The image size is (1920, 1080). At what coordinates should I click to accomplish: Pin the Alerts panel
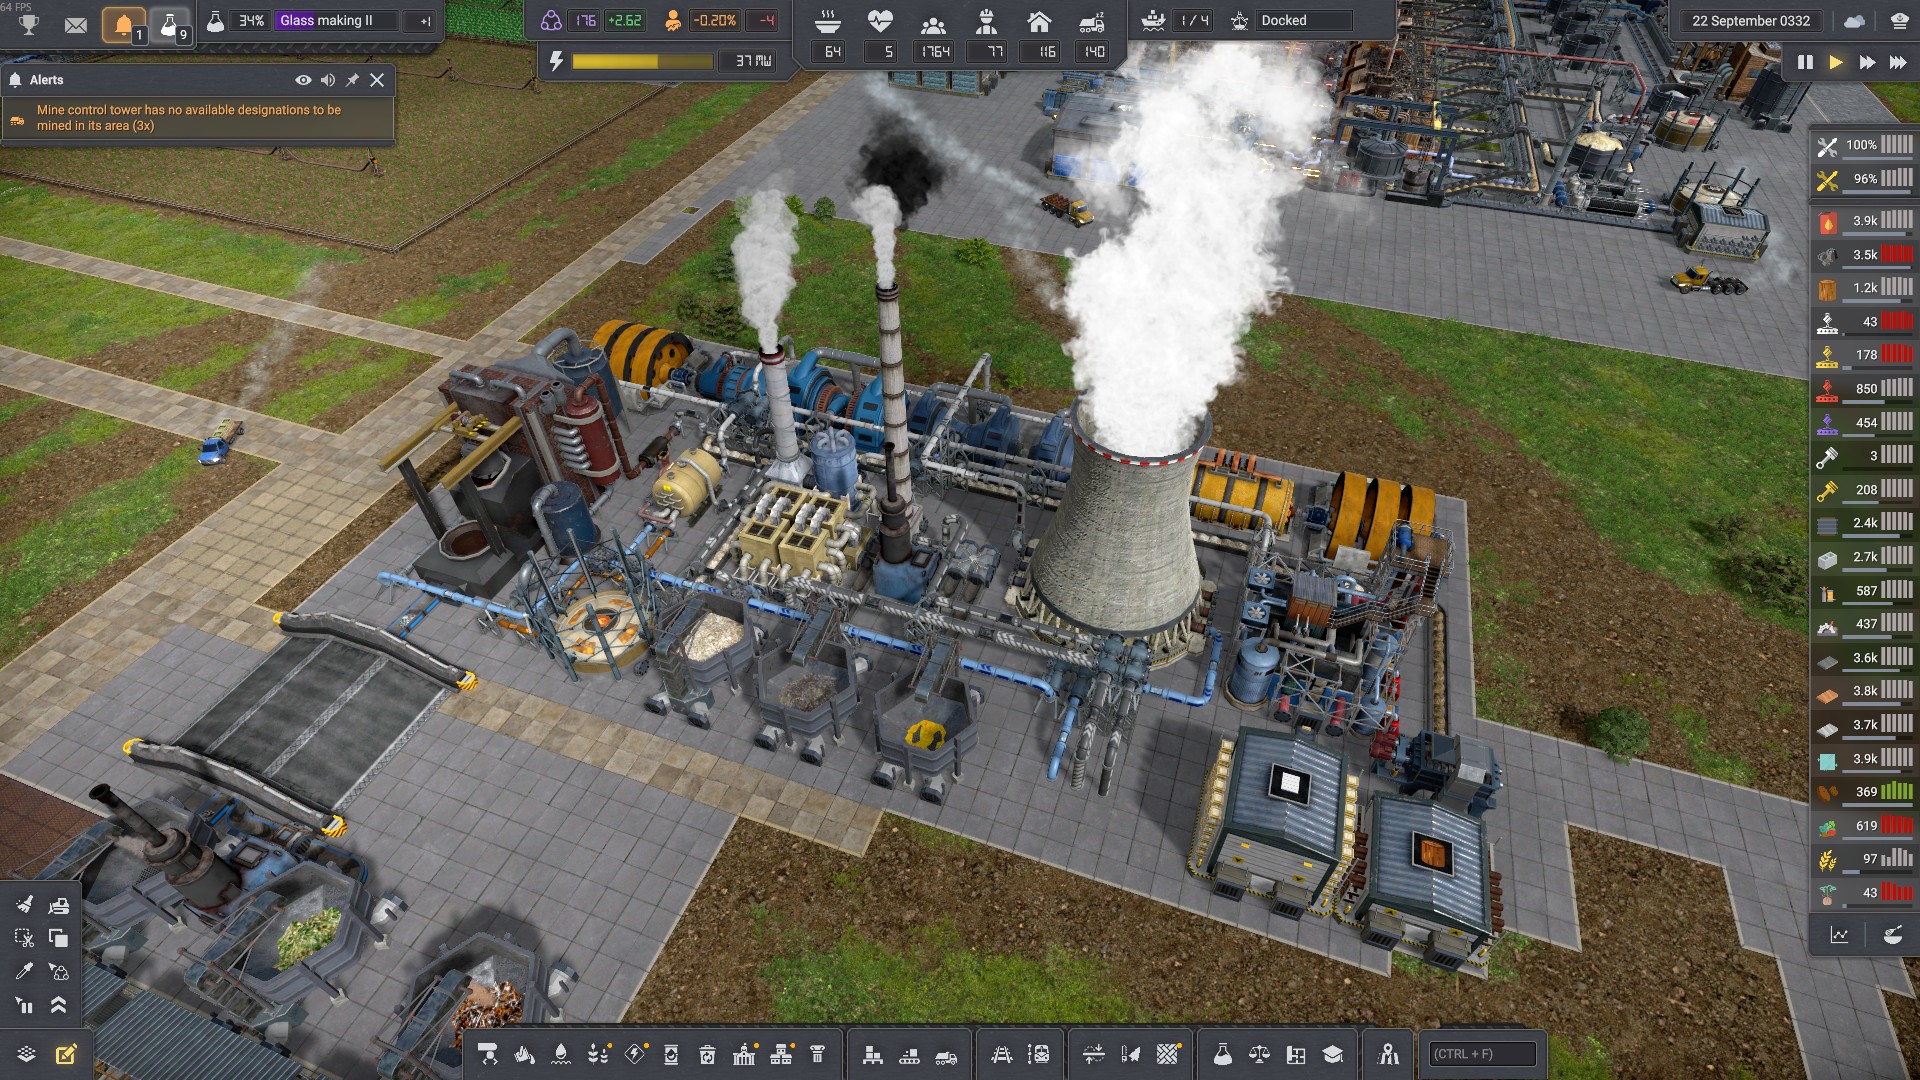(x=352, y=80)
